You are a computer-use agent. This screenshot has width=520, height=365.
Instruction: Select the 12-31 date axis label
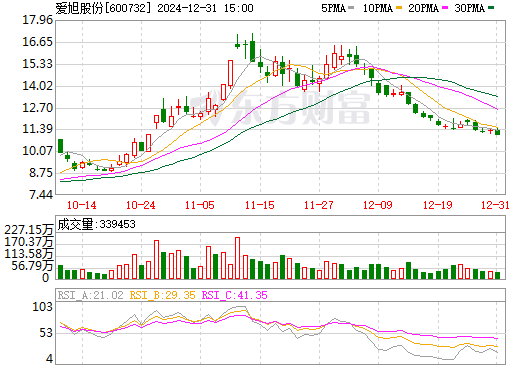[496, 205]
